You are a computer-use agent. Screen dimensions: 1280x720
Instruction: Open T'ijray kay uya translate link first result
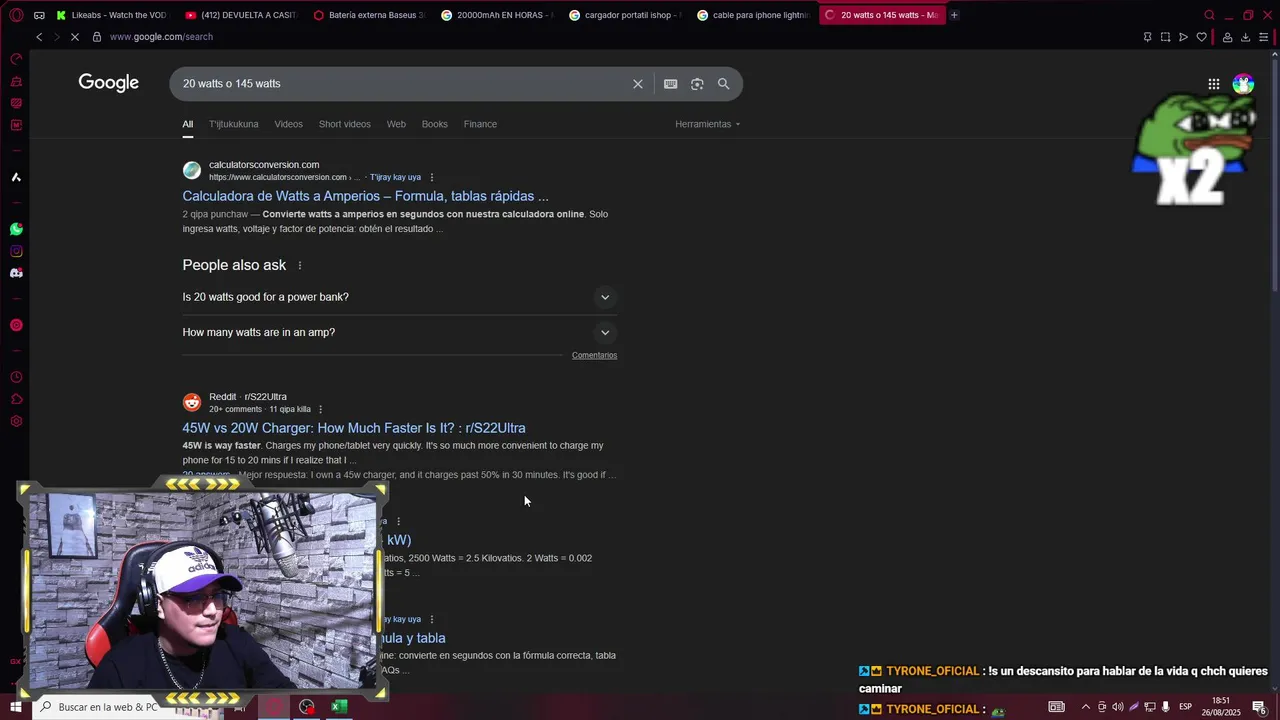[395, 177]
